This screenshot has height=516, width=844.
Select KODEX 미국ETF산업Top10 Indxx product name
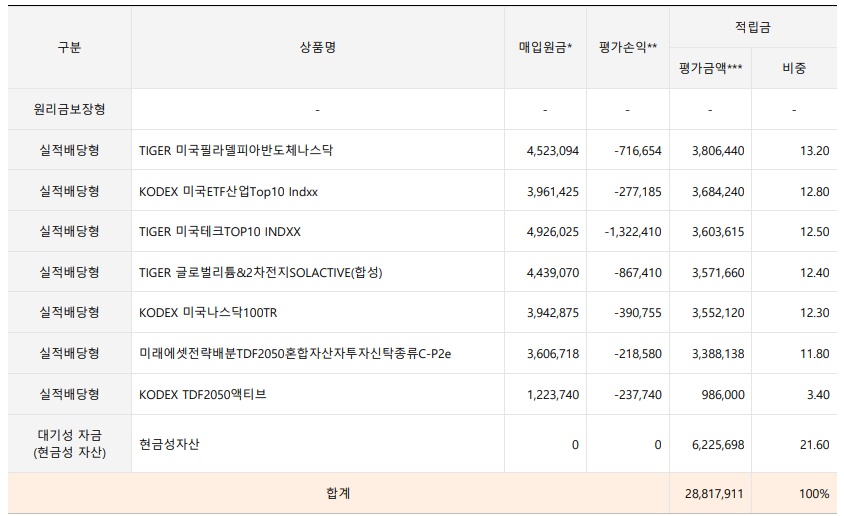click(228, 192)
